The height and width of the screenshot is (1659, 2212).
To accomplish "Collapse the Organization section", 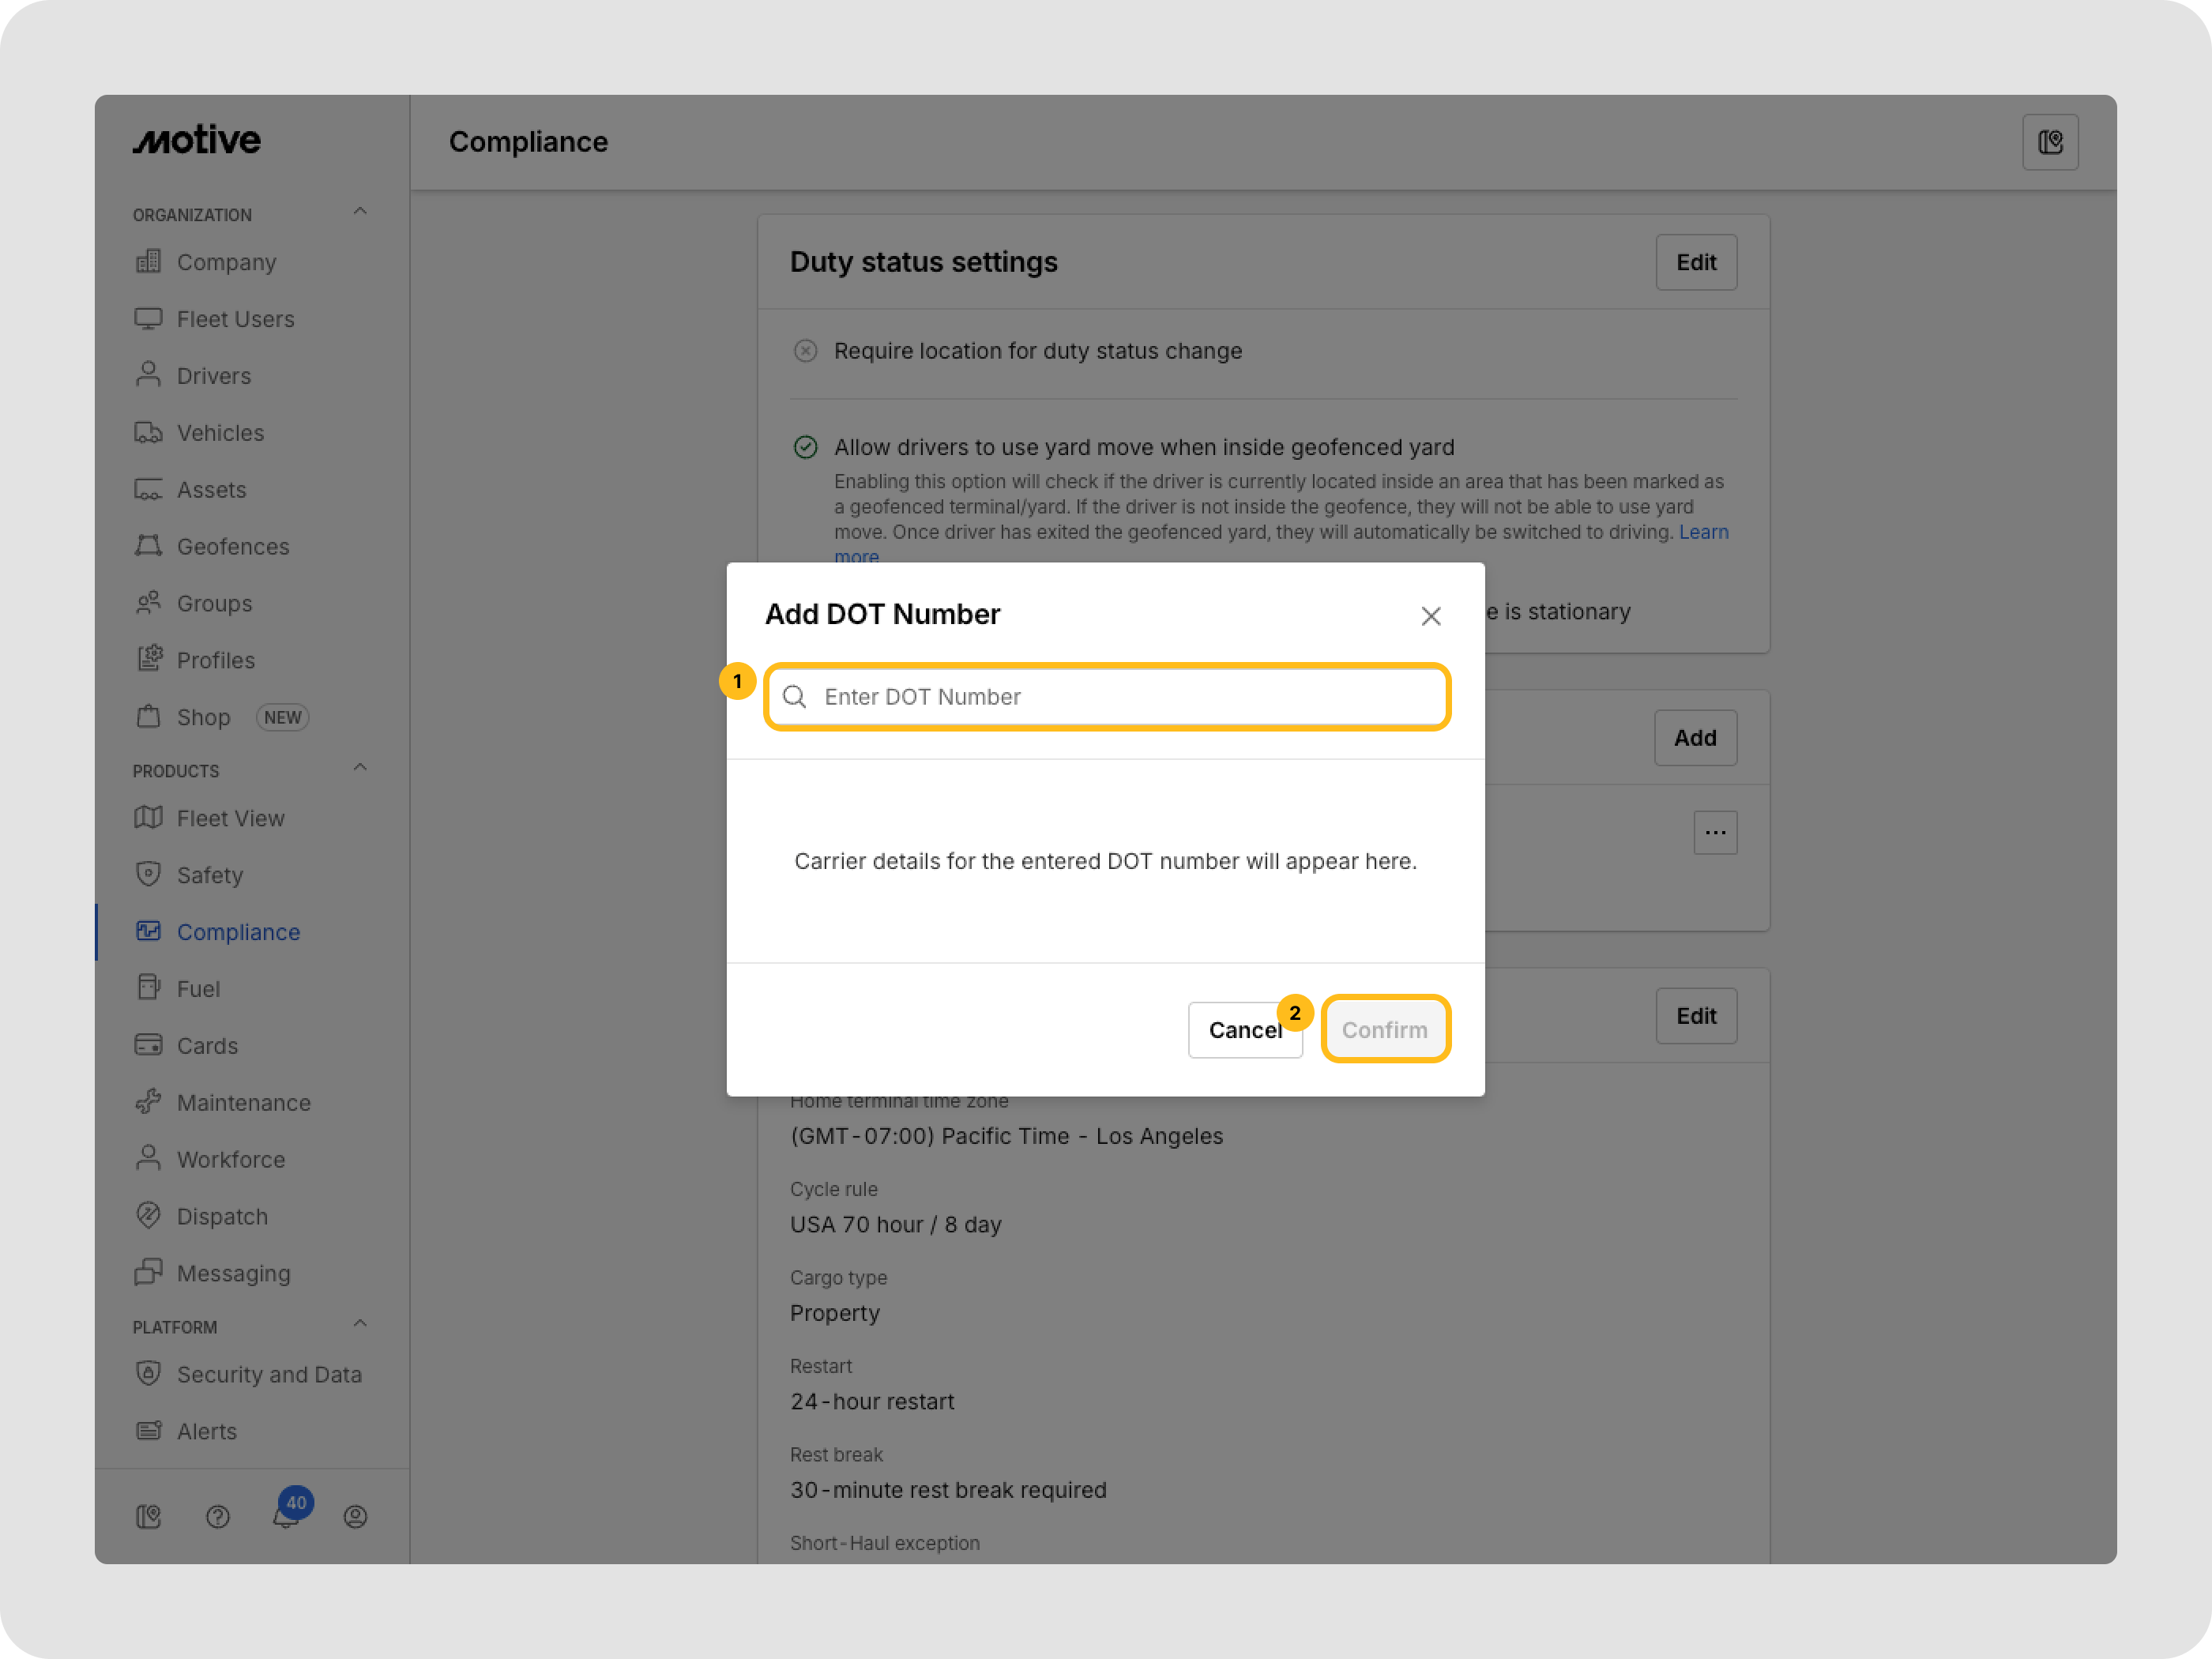I will [x=360, y=212].
